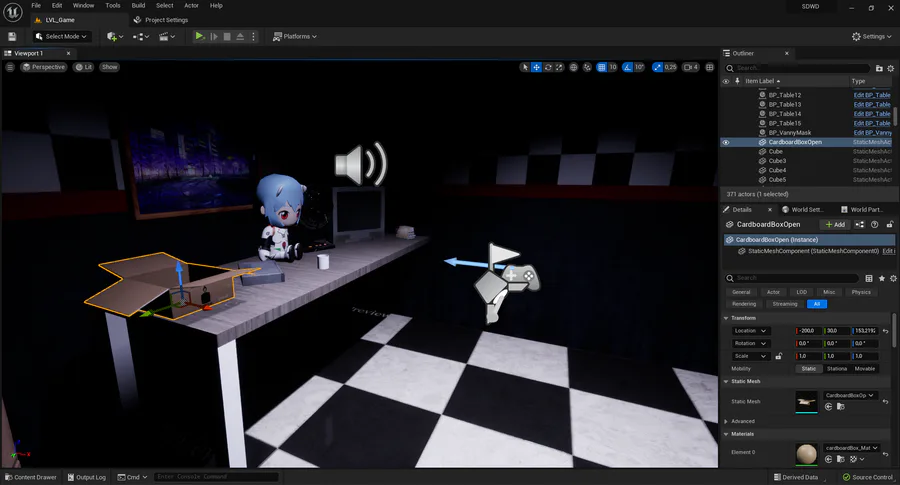
Task: Open the cinematics clapperboard dropdown
Action: tap(166, 36)
